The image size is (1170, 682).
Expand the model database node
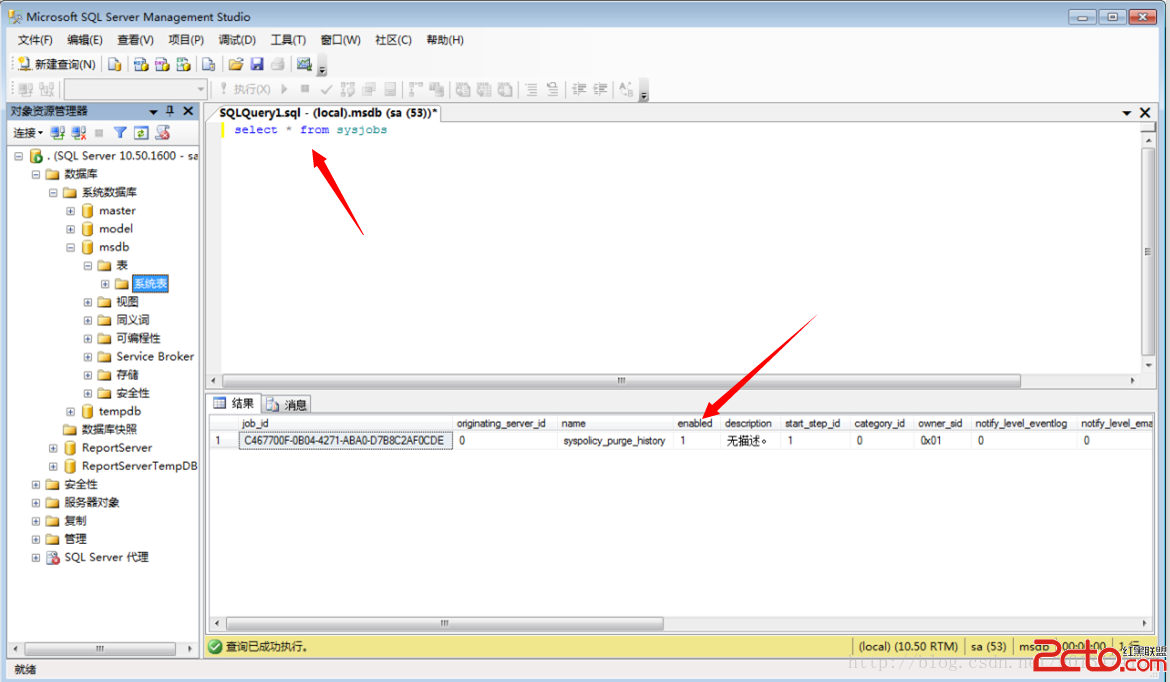point(70,229)
